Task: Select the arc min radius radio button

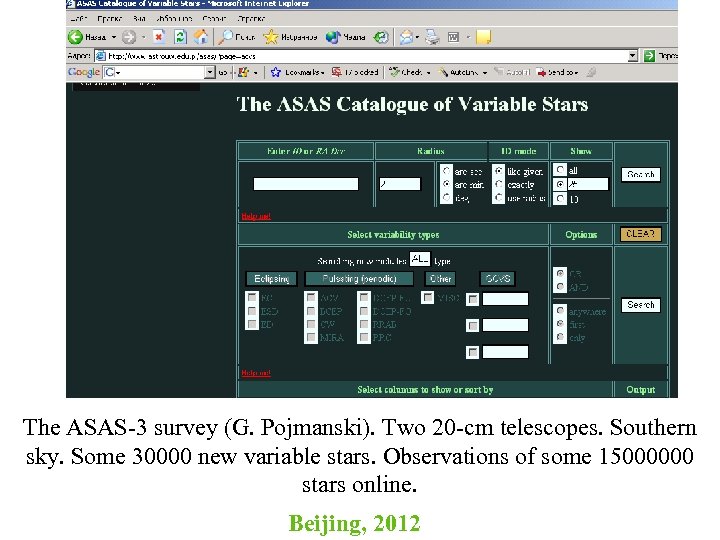Action: tap(446, 184)
